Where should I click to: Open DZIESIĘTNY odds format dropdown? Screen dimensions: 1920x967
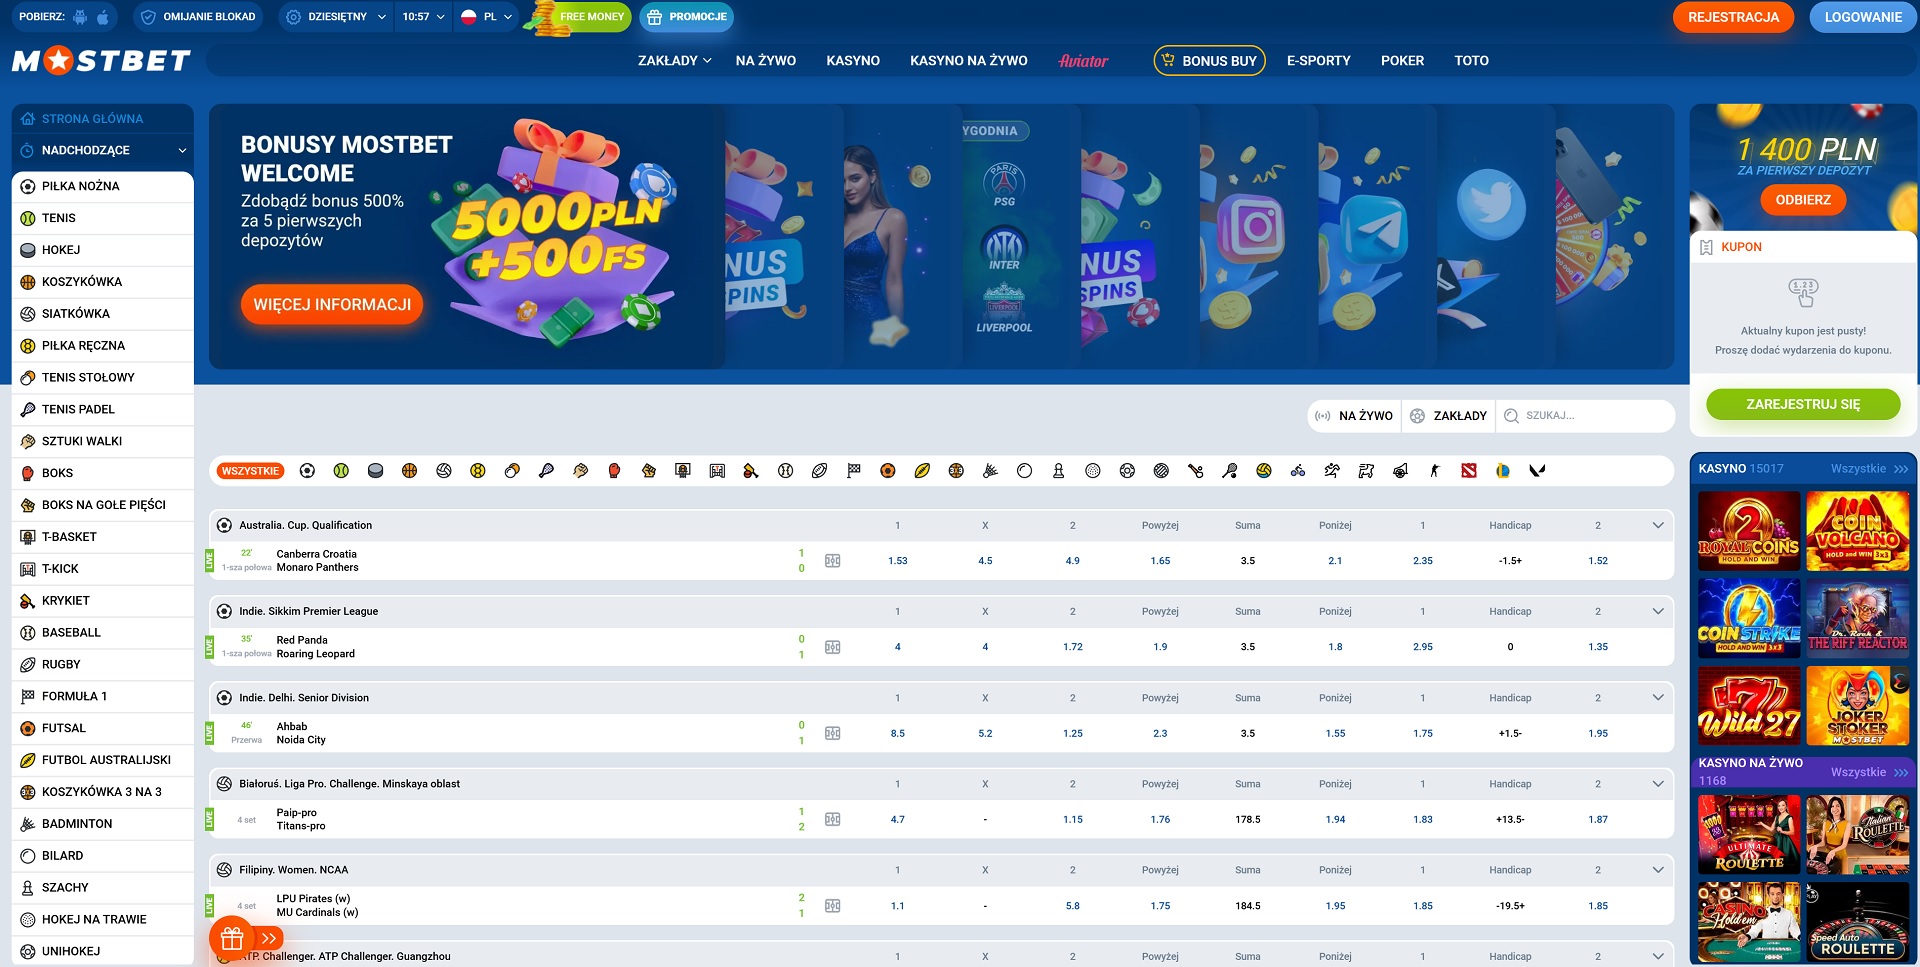(336, 17)
